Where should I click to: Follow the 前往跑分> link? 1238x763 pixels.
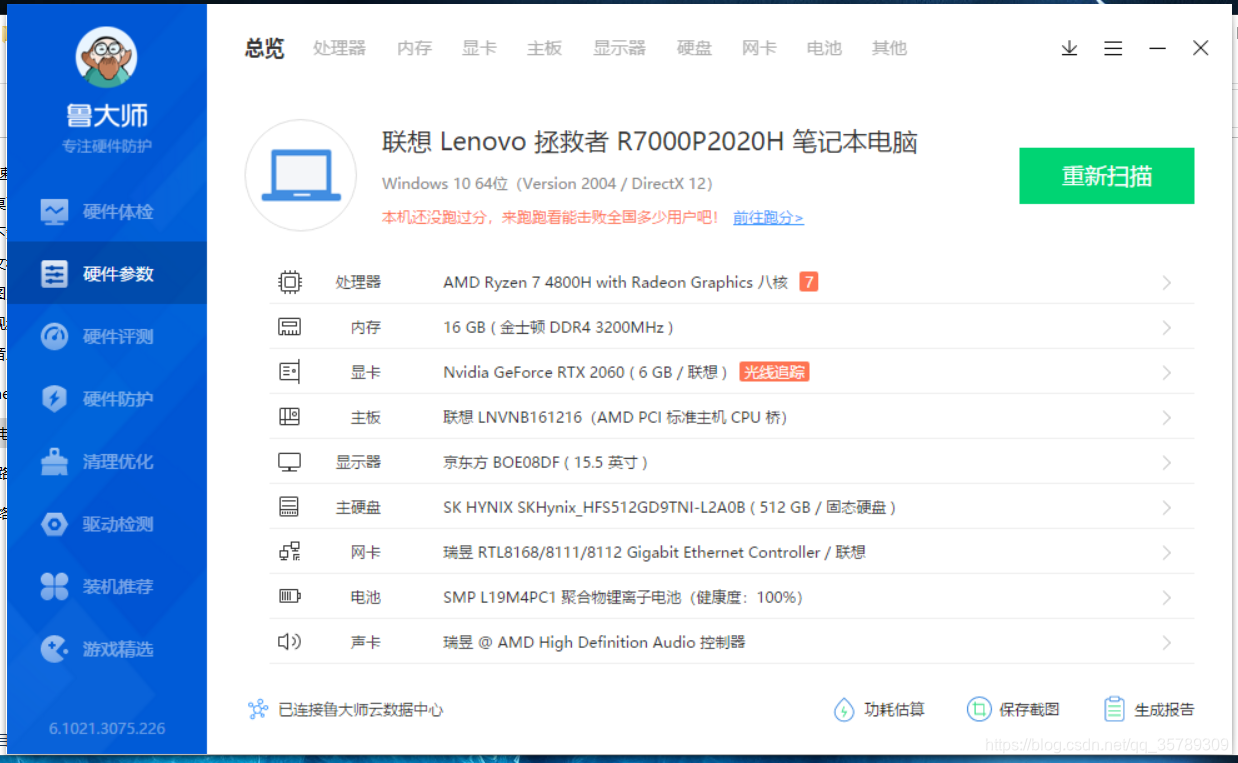[x=768, y=217]
